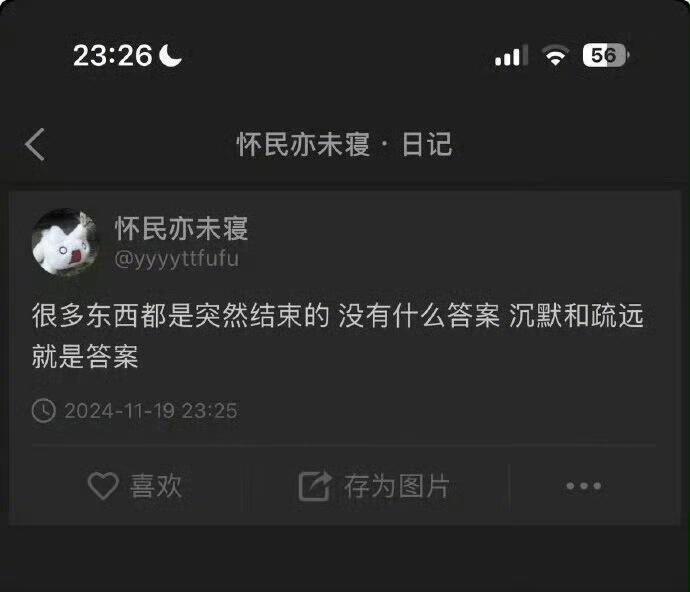
Task: Open the 怀民亦未寝 profile name in the post
Action: 181,228
